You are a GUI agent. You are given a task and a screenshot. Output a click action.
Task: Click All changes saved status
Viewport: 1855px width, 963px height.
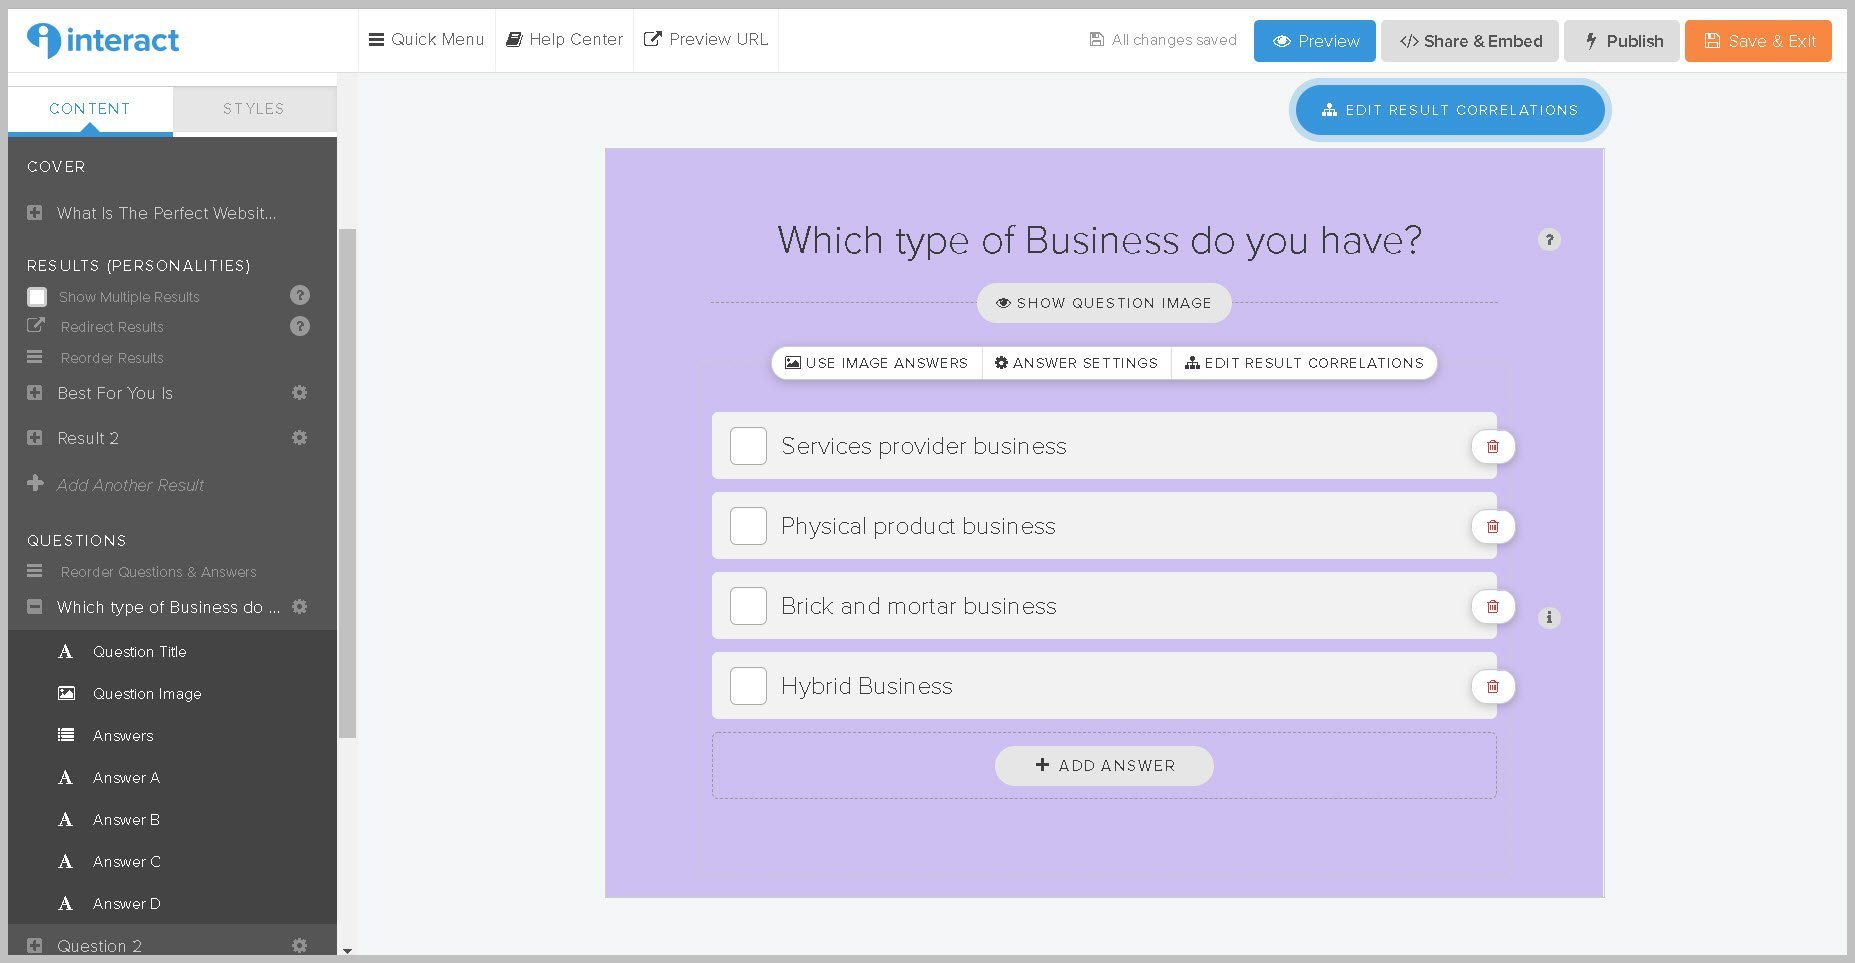click(1163, 40)
